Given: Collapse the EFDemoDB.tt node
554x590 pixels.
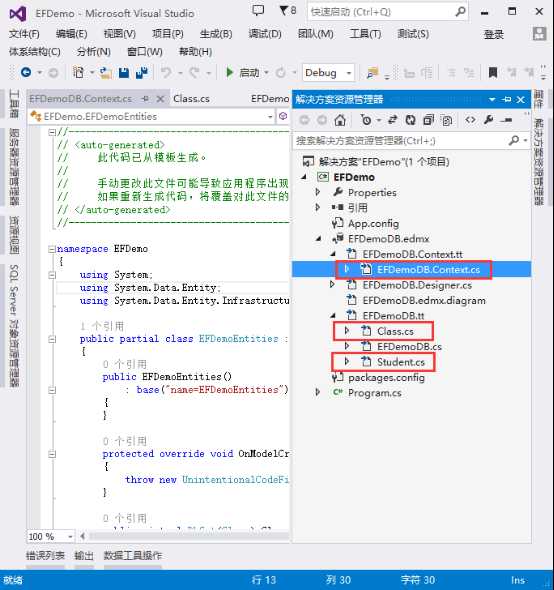Looking at the screenshot, I should pos(333,315).
